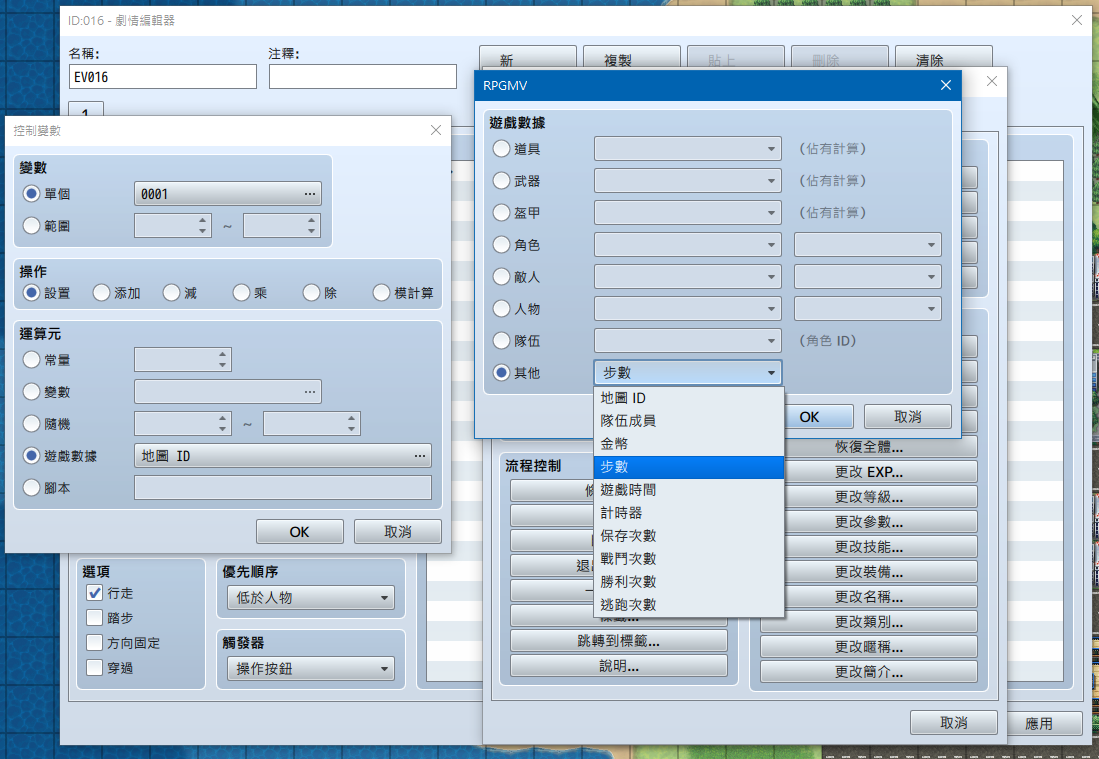Select 常量 operand radio button

[x=32, y=360]
